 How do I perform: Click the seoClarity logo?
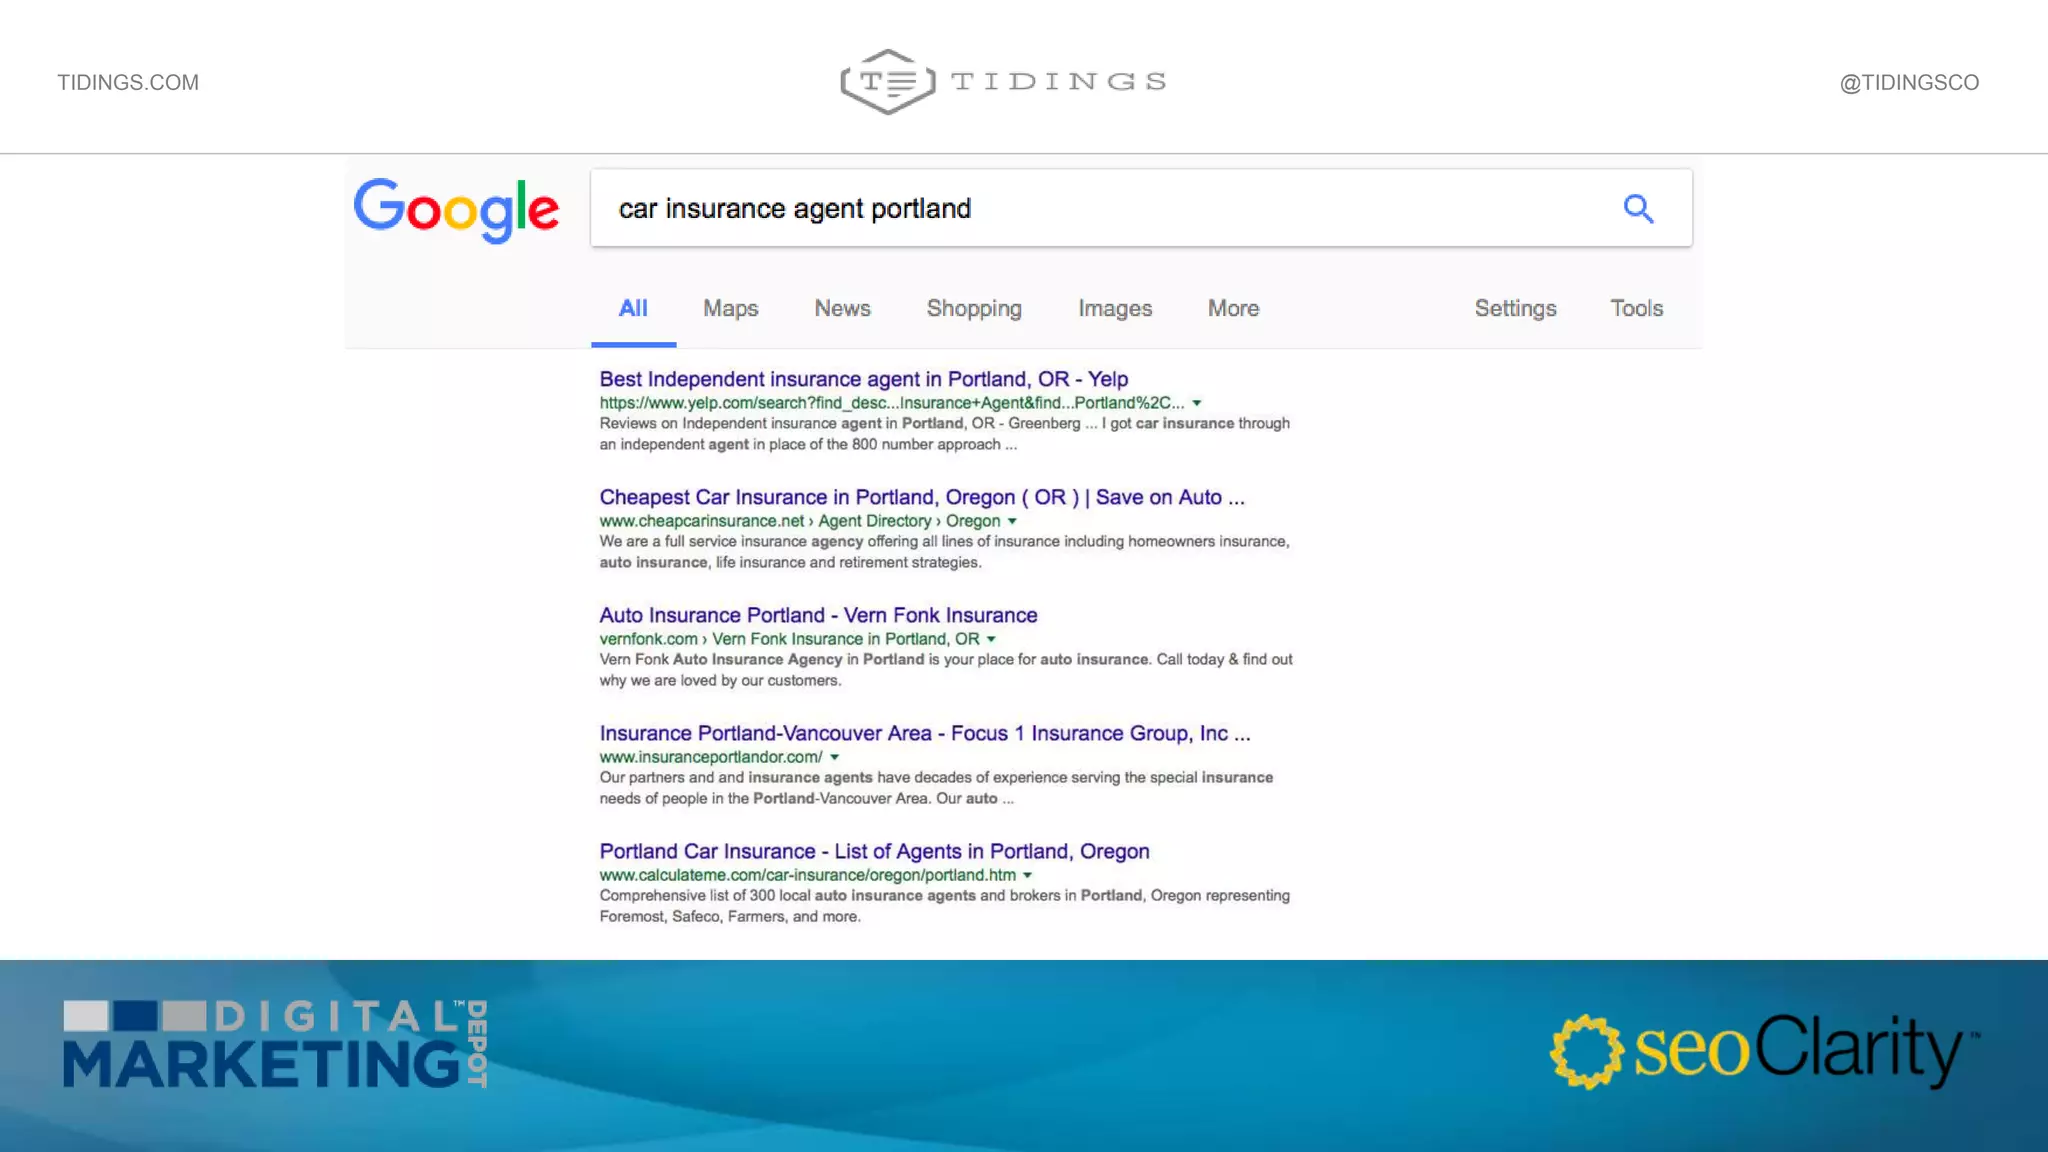(x=1764, y=1049)
